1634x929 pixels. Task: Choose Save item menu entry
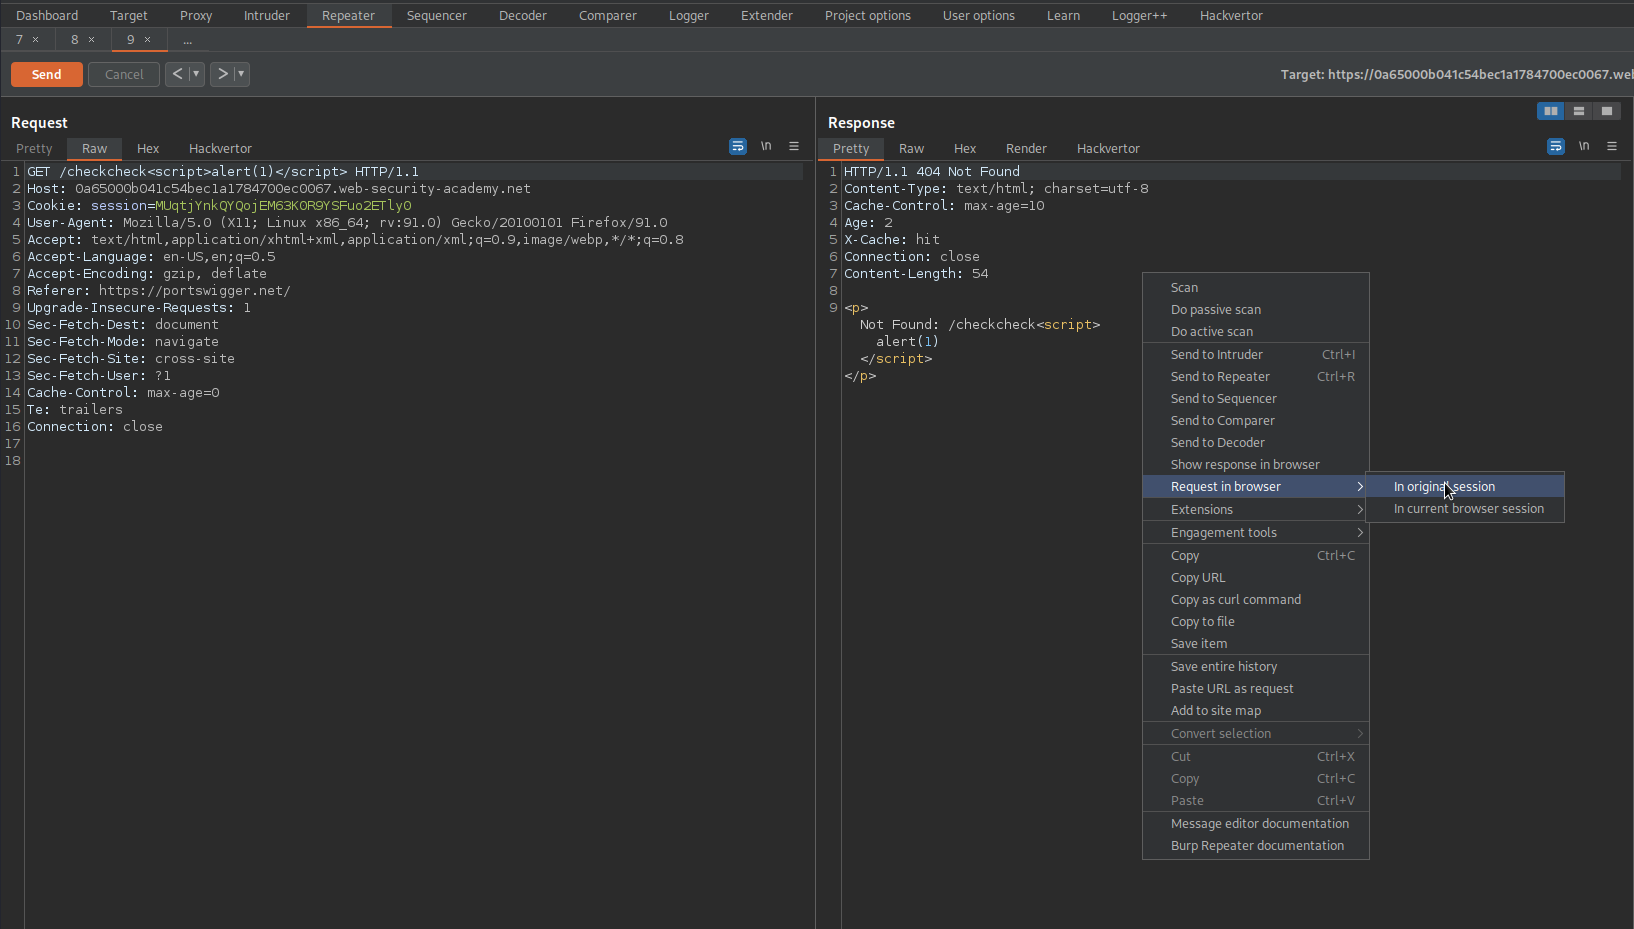point(1256,644)
